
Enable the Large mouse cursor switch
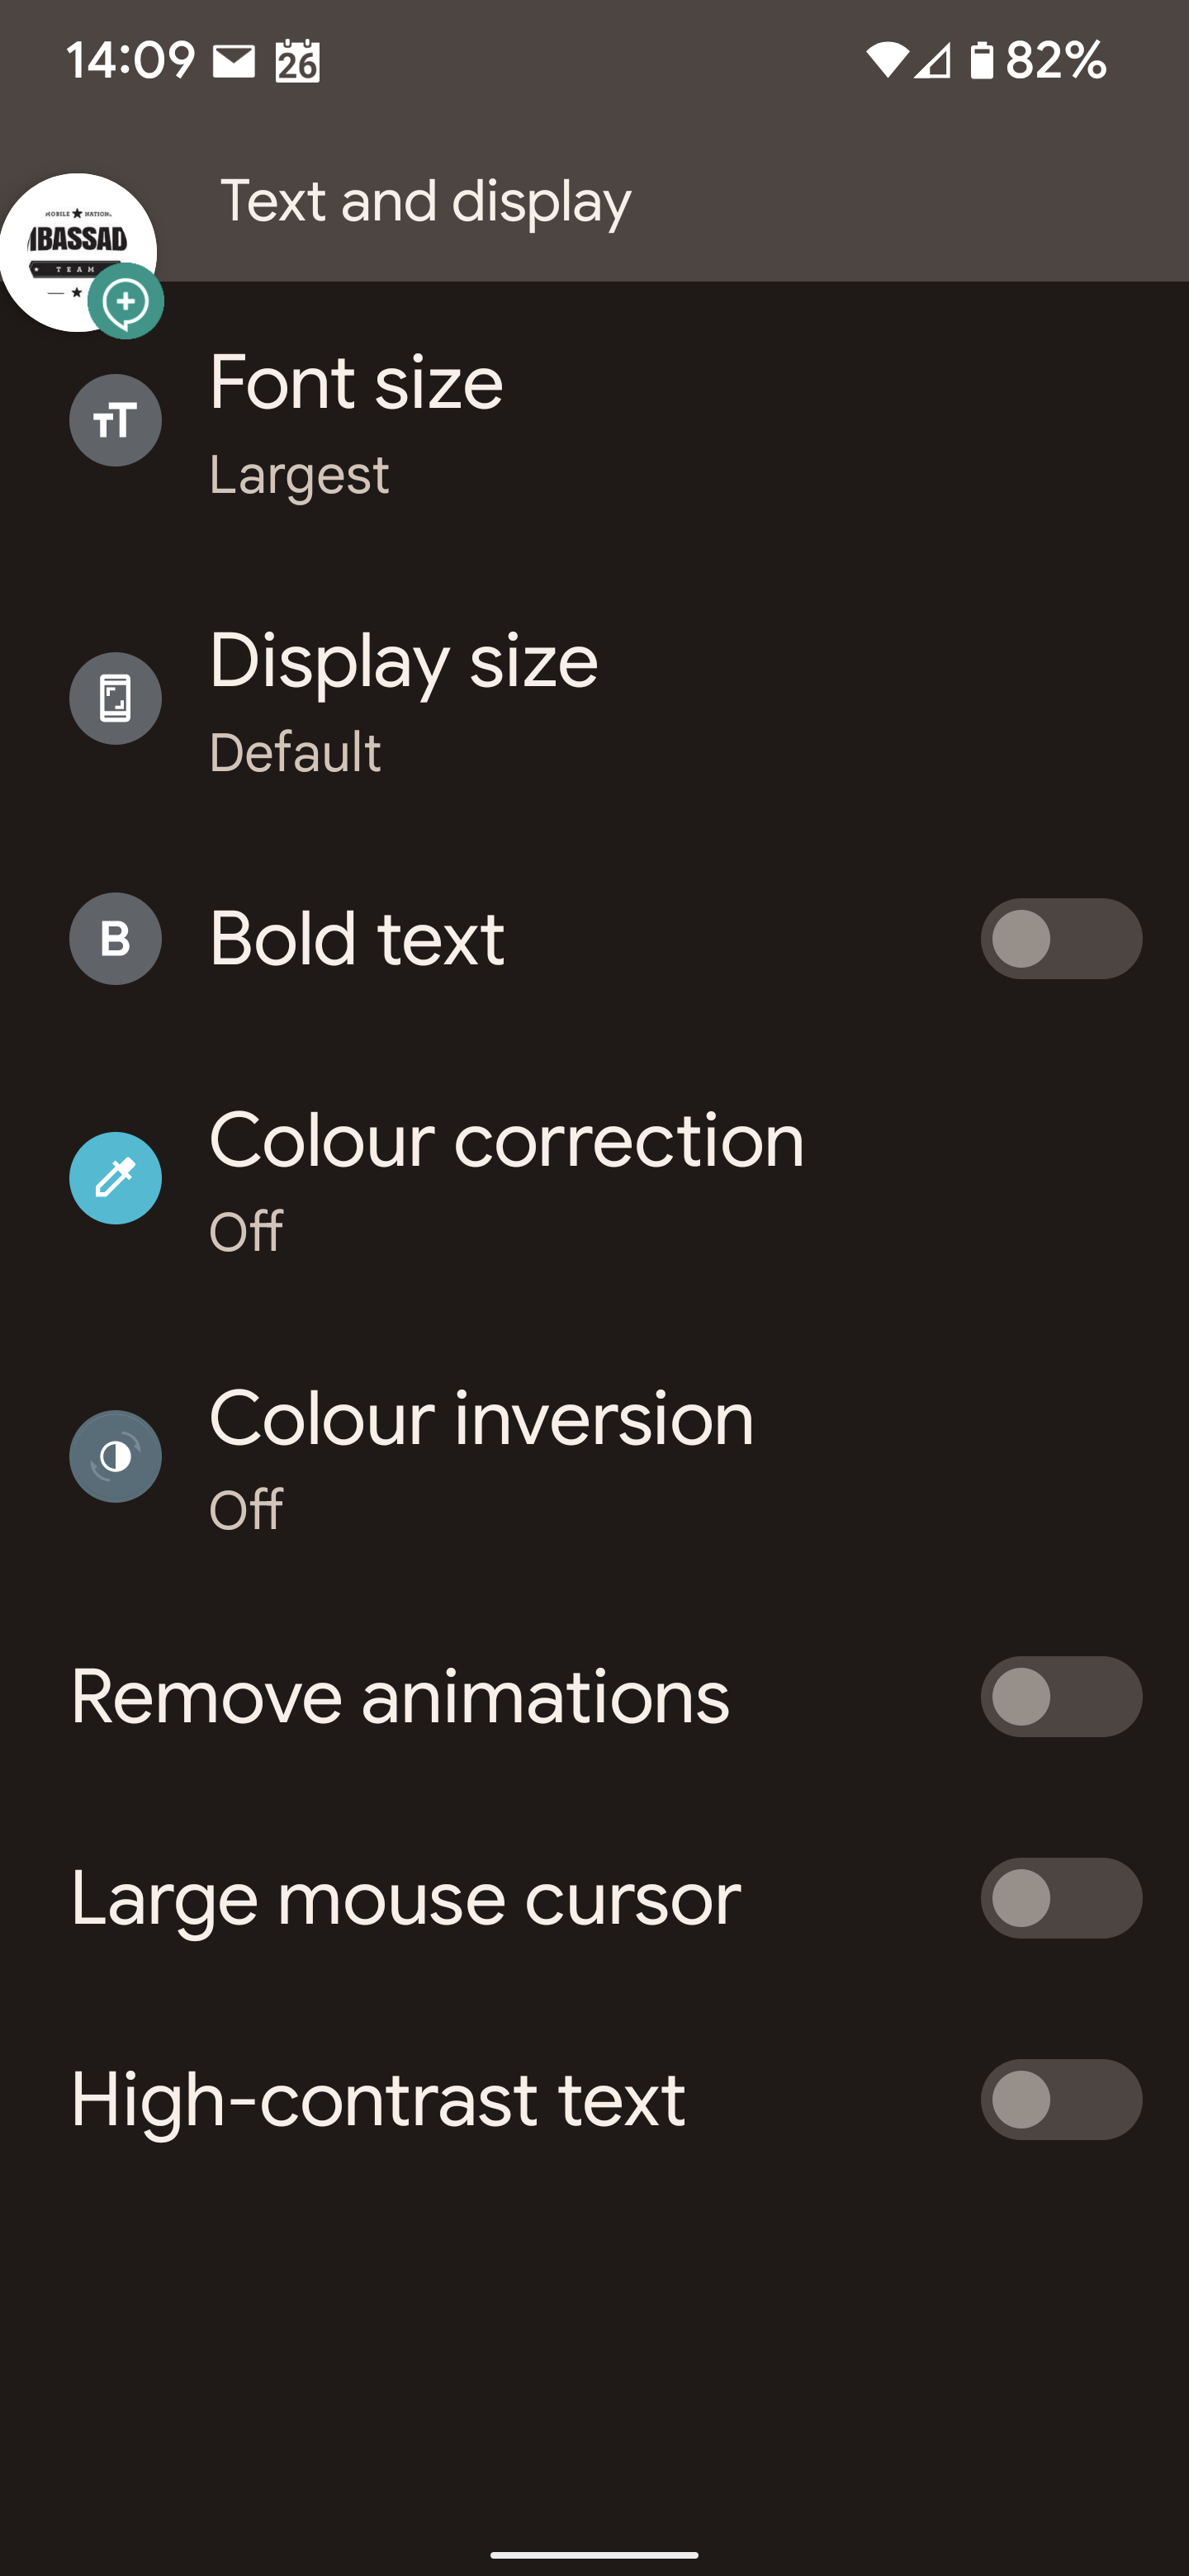[x=1061, y=1898]
